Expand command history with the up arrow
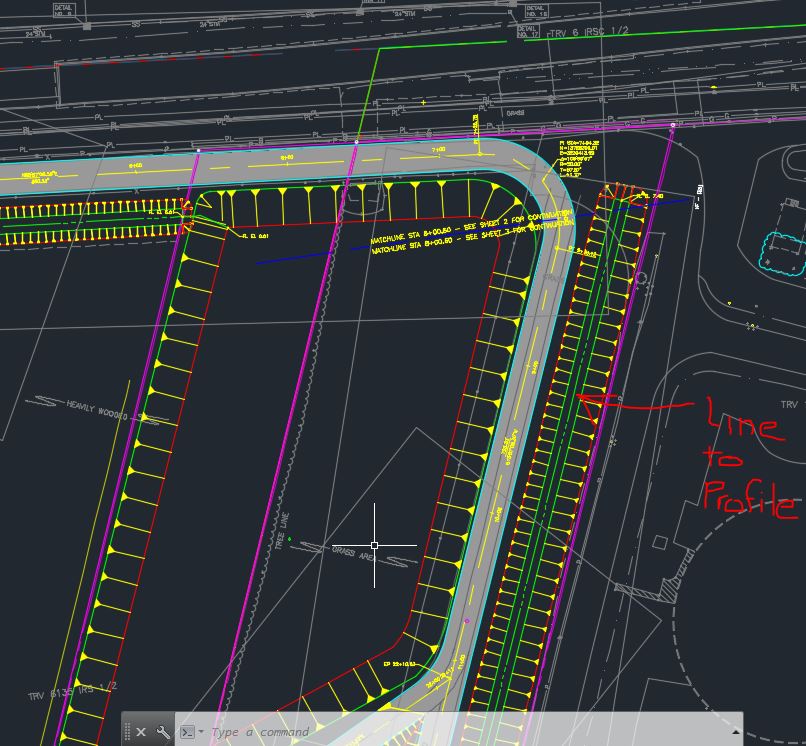This screenshot has height=746, width=806. [735, 732]
